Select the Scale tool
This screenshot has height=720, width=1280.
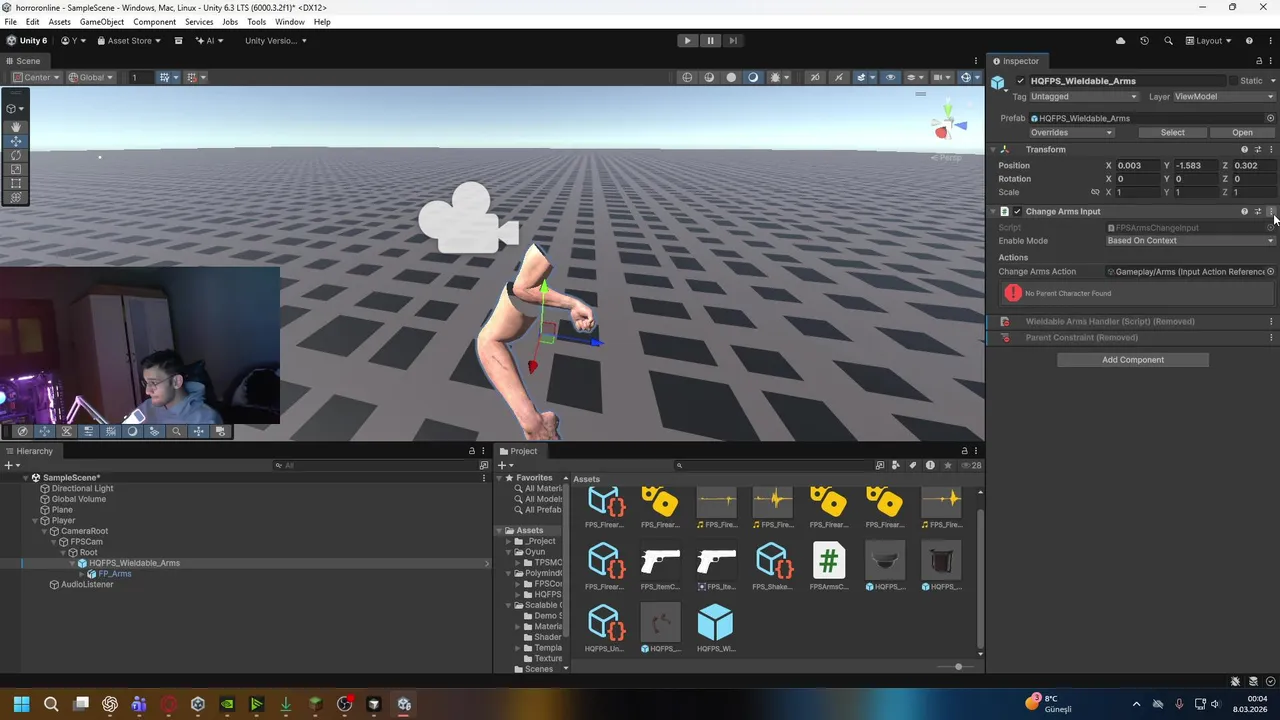coord(15,169)
